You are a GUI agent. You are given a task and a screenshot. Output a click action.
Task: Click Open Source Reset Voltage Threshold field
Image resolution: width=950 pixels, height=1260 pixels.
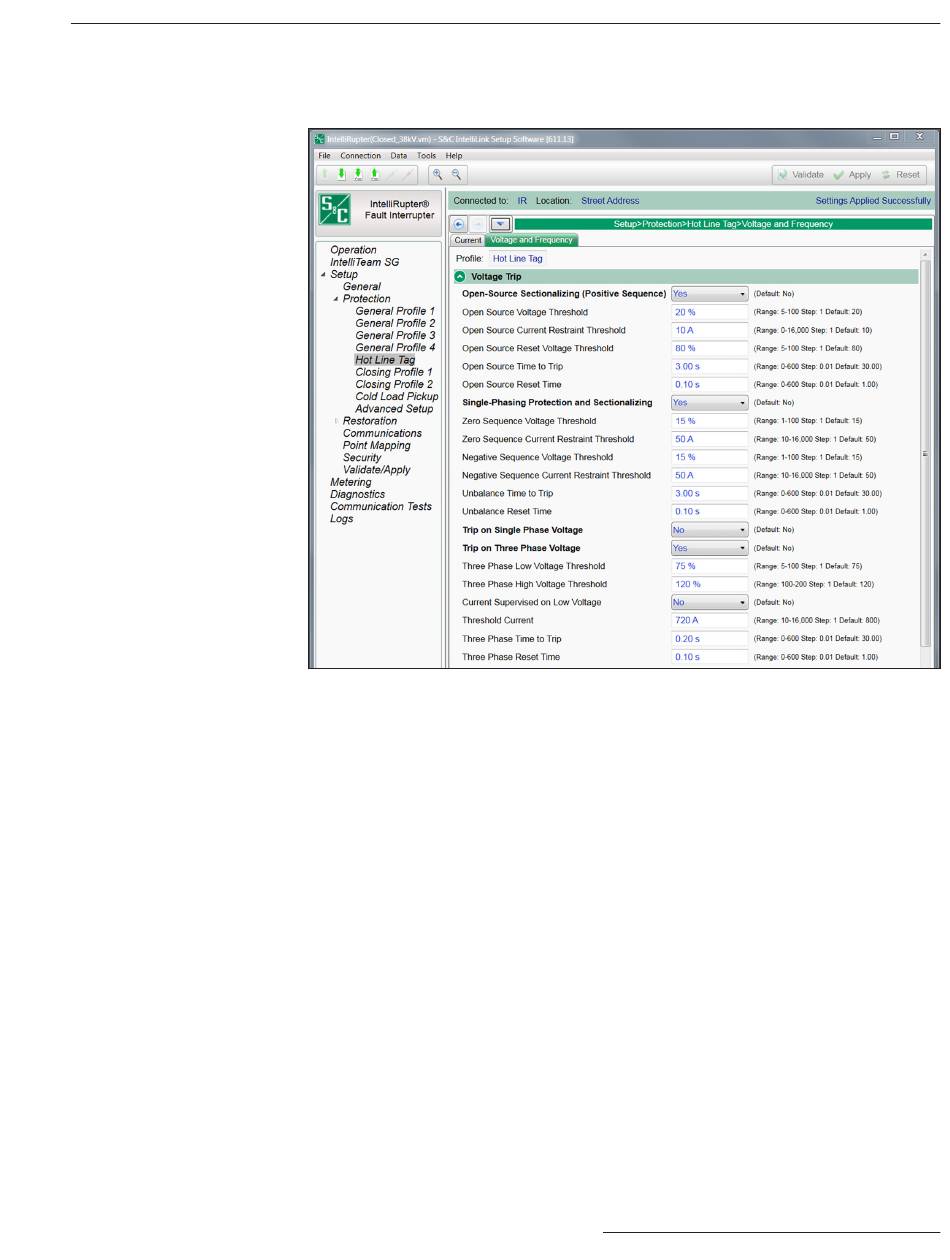point(709,348)
